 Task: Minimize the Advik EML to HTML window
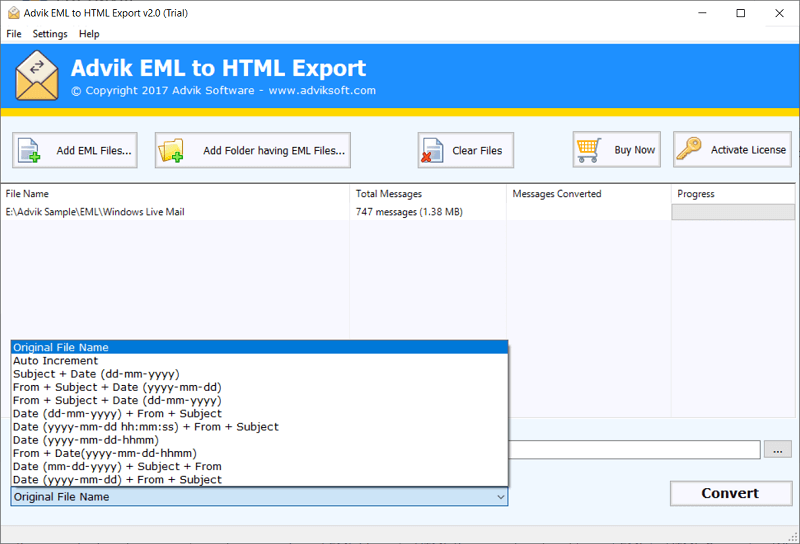702,13
